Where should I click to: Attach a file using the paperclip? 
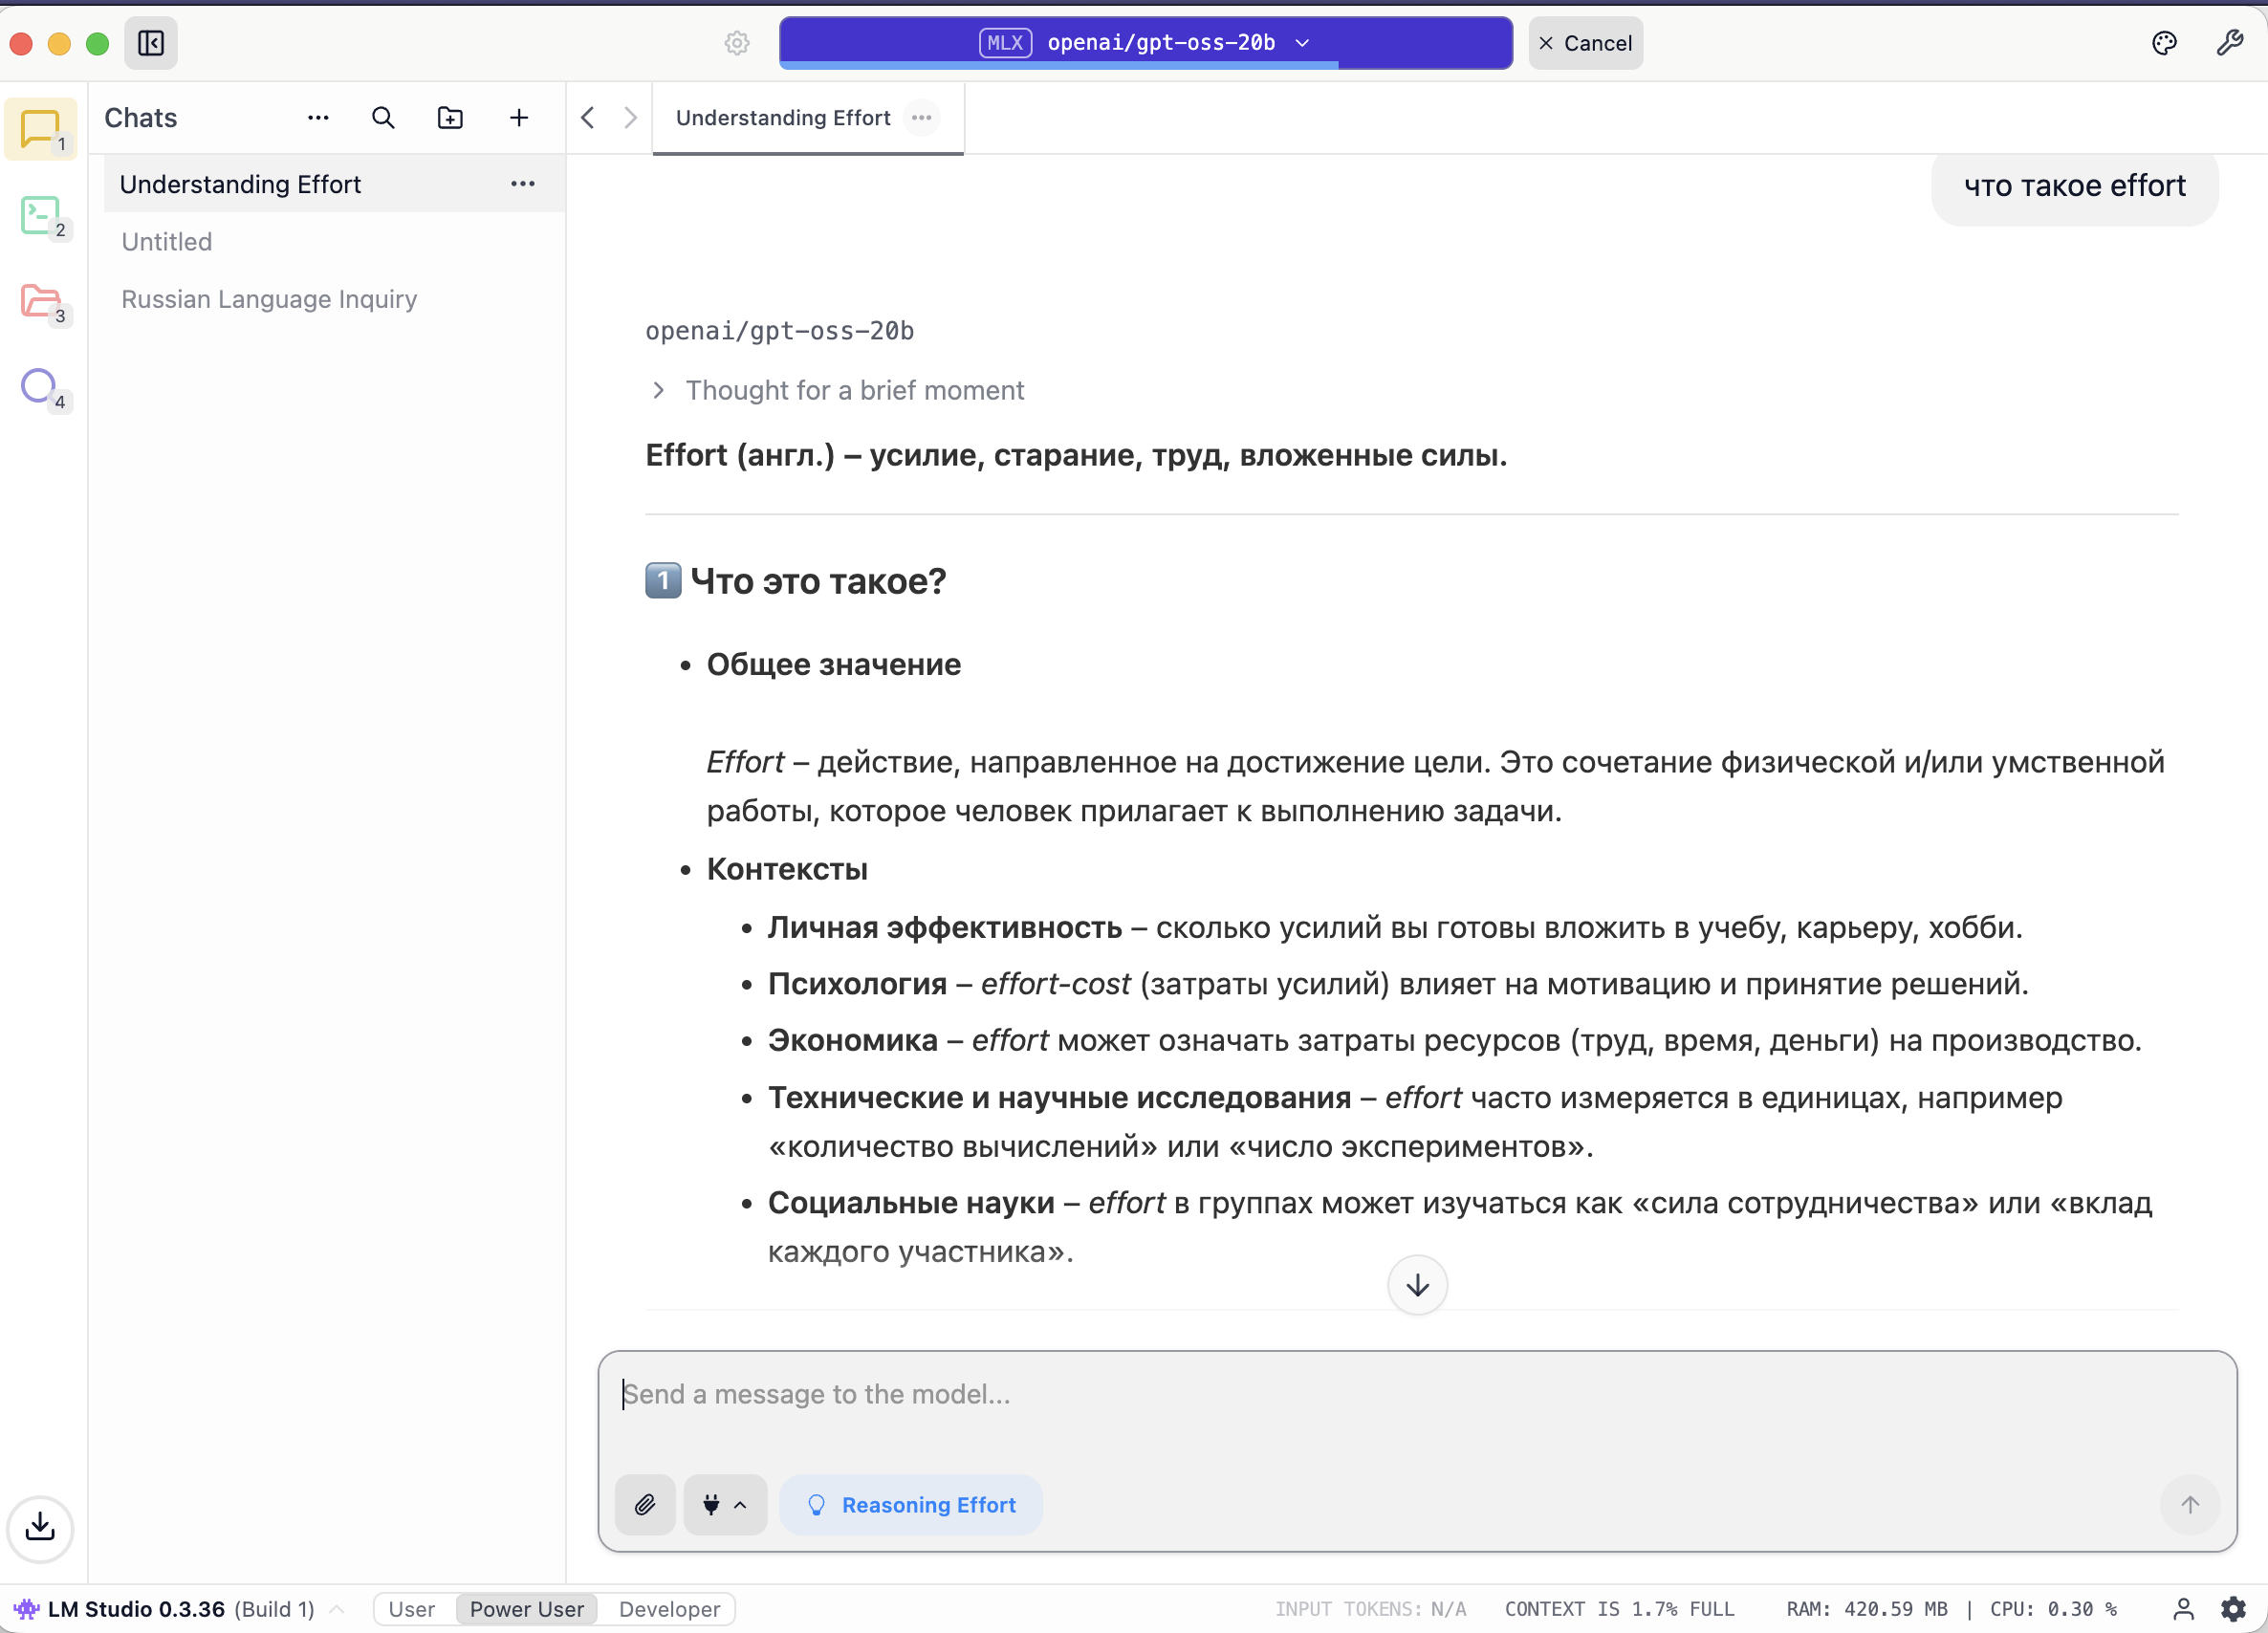point(644,1504)
